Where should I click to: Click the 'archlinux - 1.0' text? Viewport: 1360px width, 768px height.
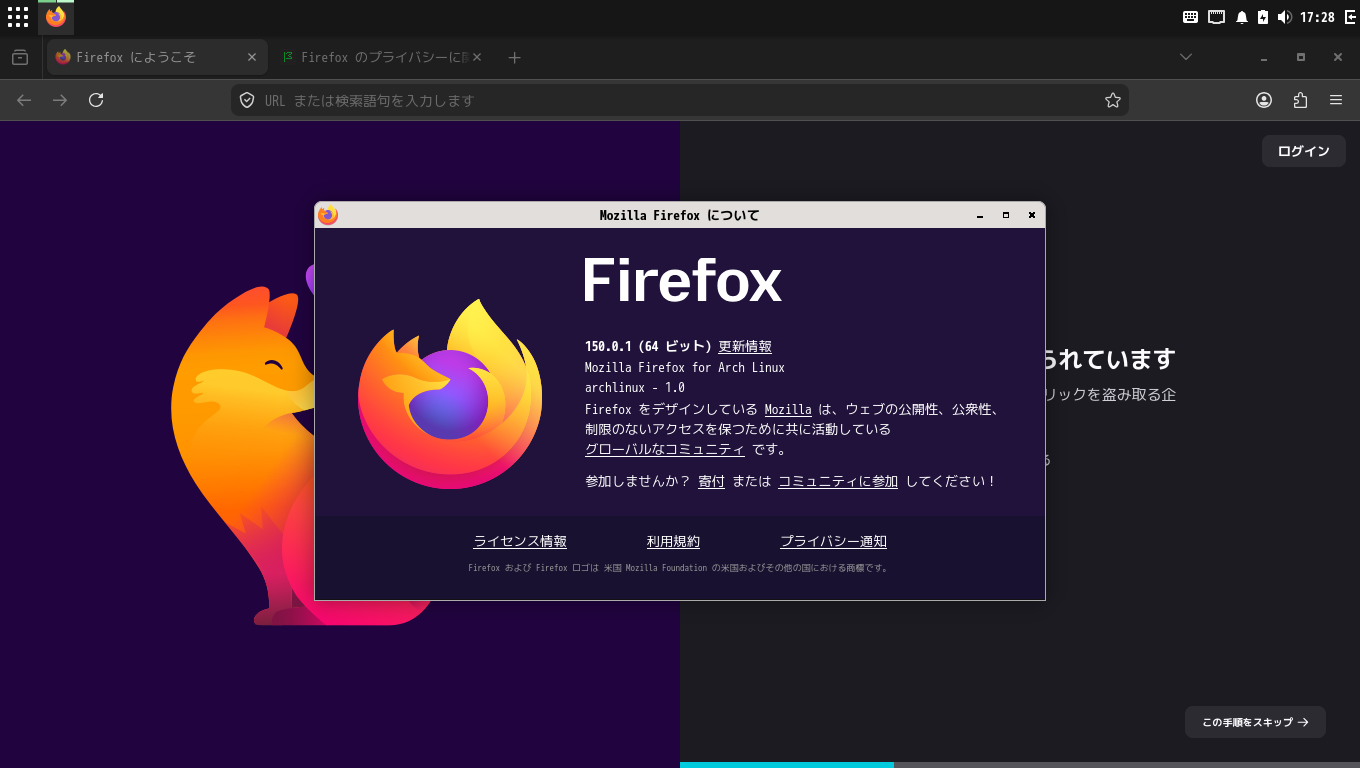pos(635,387)
